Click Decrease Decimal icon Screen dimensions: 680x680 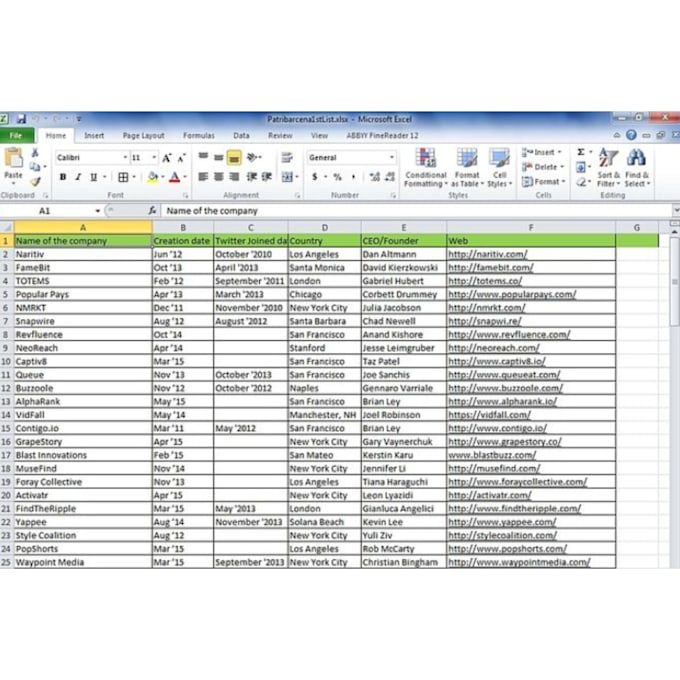coord(390,177)
